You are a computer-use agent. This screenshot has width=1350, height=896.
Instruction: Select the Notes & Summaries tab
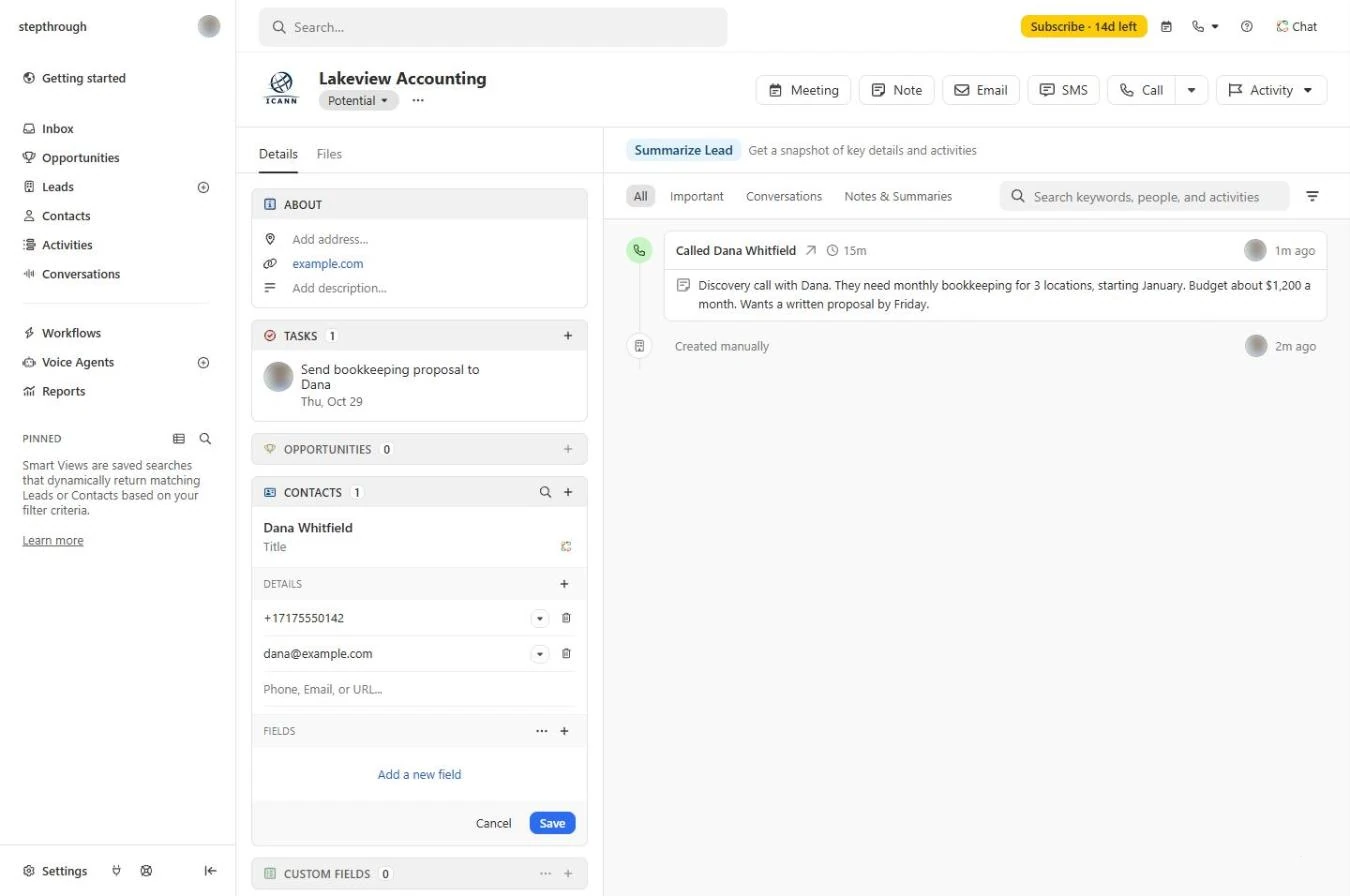(898, 197)
